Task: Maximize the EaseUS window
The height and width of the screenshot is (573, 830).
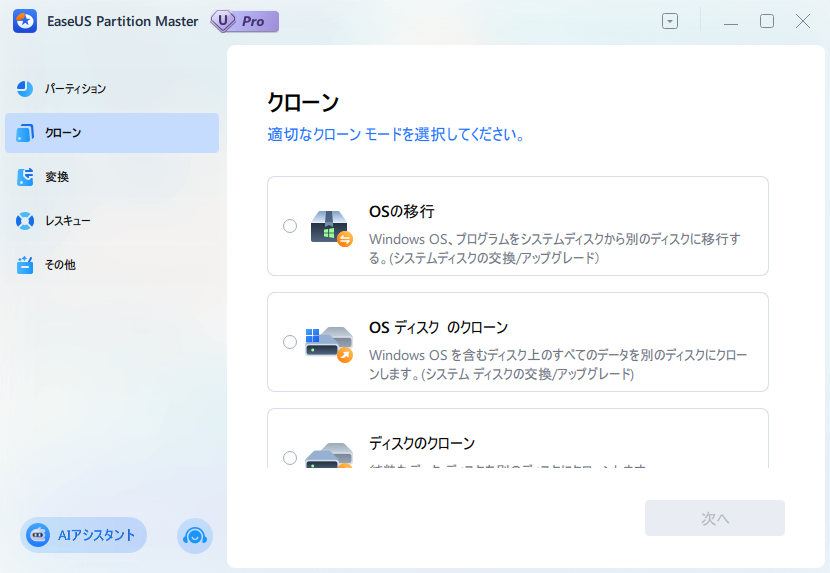Action: [x=766, y=21]
